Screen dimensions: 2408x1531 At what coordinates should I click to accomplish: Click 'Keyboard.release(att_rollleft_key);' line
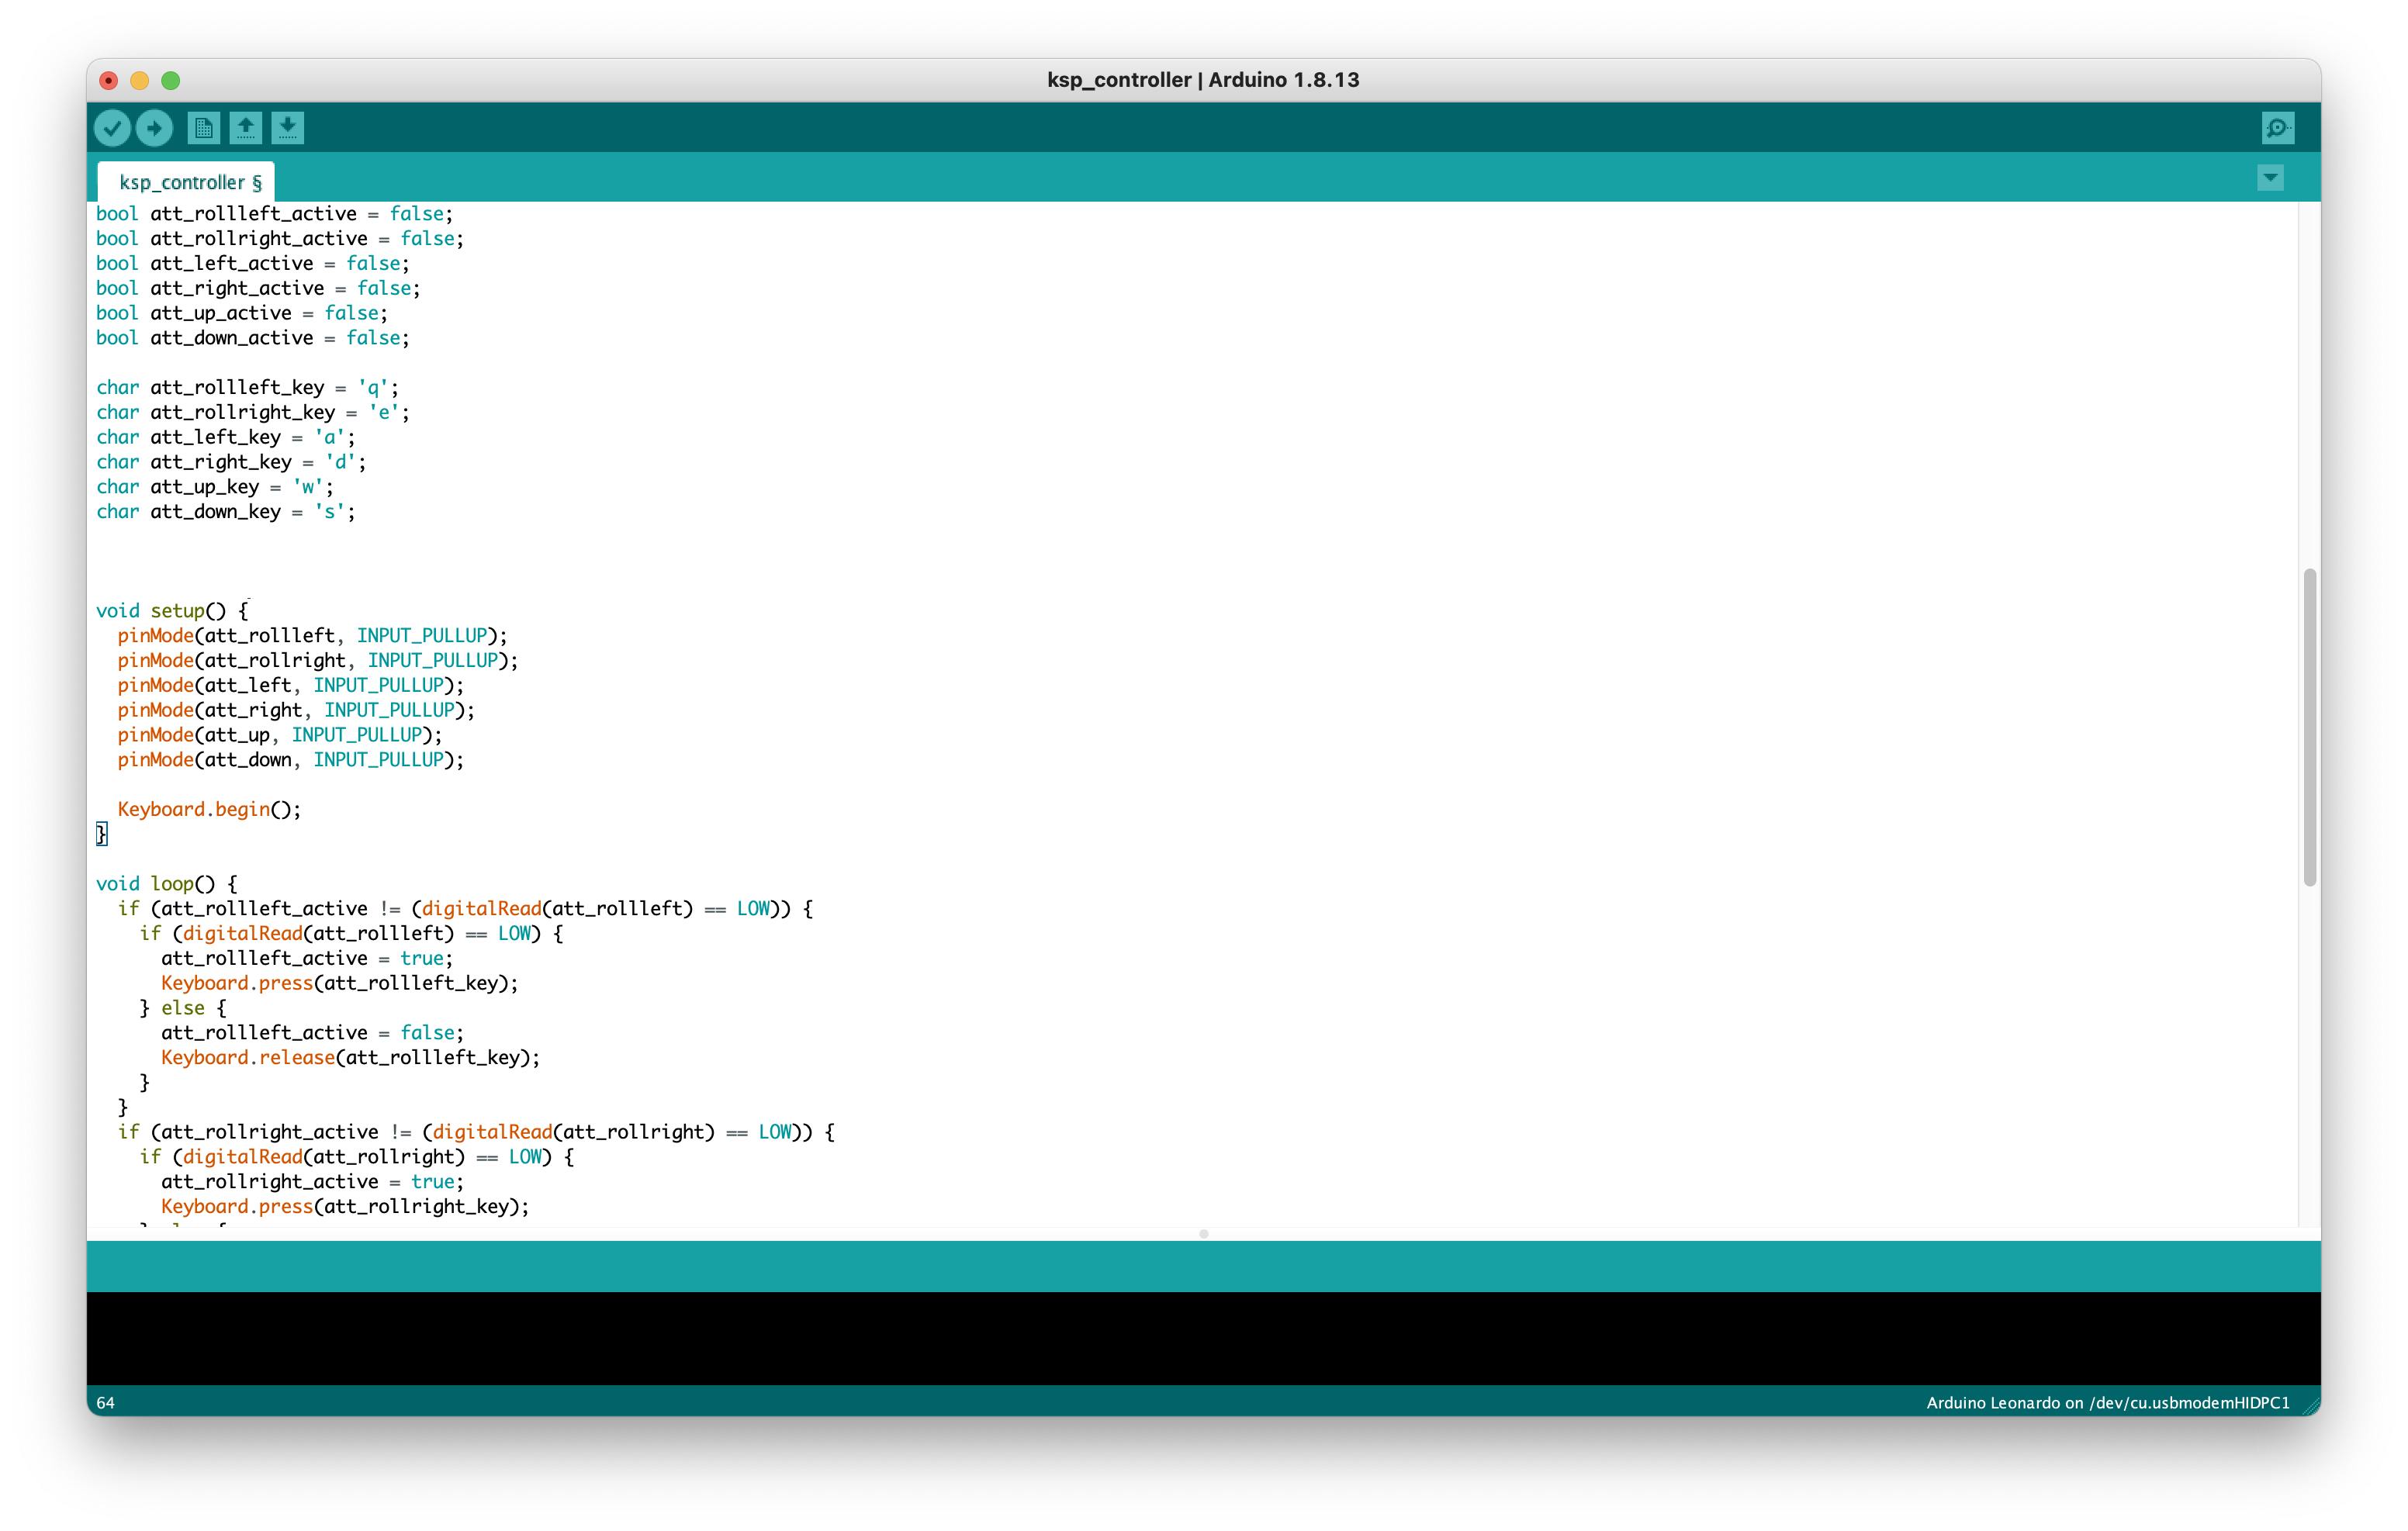pyautogui.click(x=351, y=1057)
